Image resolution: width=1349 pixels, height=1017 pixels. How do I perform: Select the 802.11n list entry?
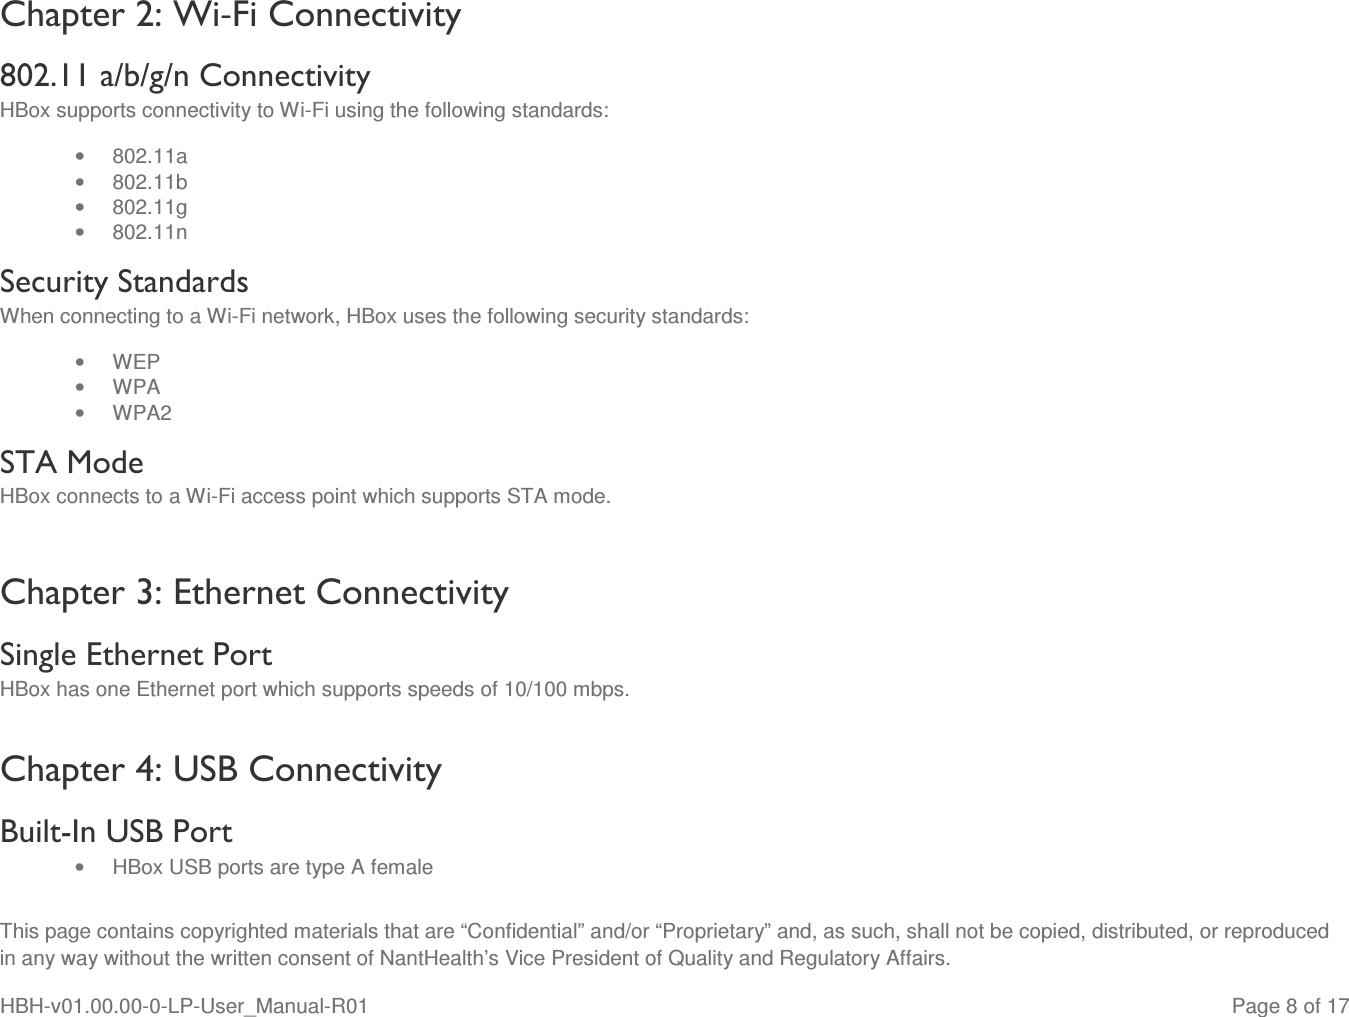(149, 232)
